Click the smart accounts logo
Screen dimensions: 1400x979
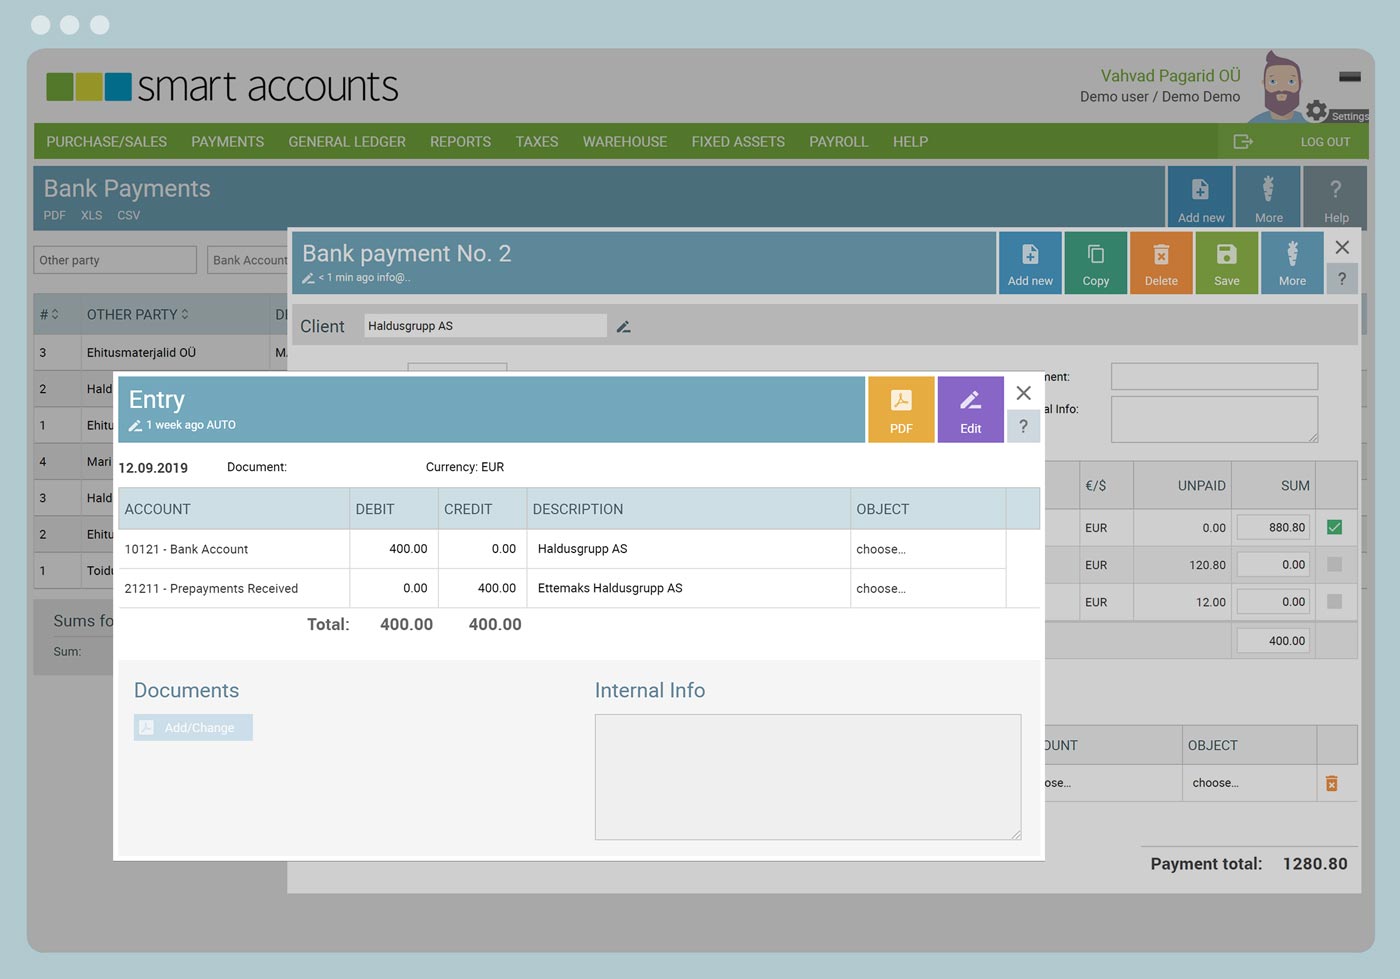coord(222,87)
